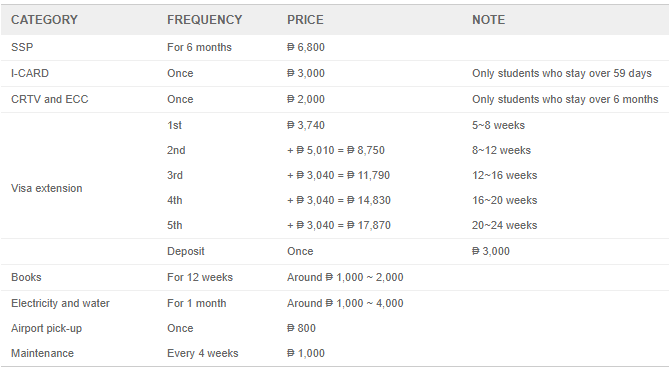Click the 12~16 weeks note
Image resolution: width=669 pixels, height=371 pixels.
click(504, 175)
